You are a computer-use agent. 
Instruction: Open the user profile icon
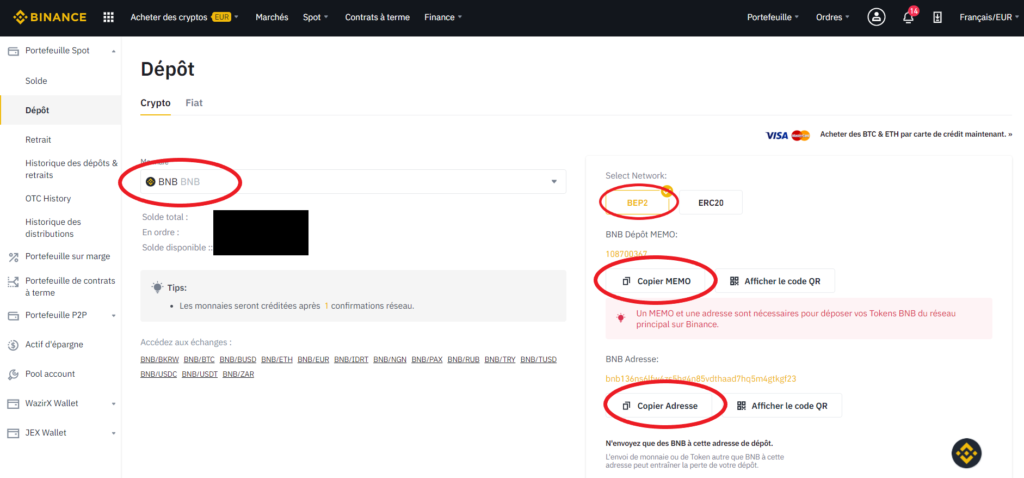876,18
